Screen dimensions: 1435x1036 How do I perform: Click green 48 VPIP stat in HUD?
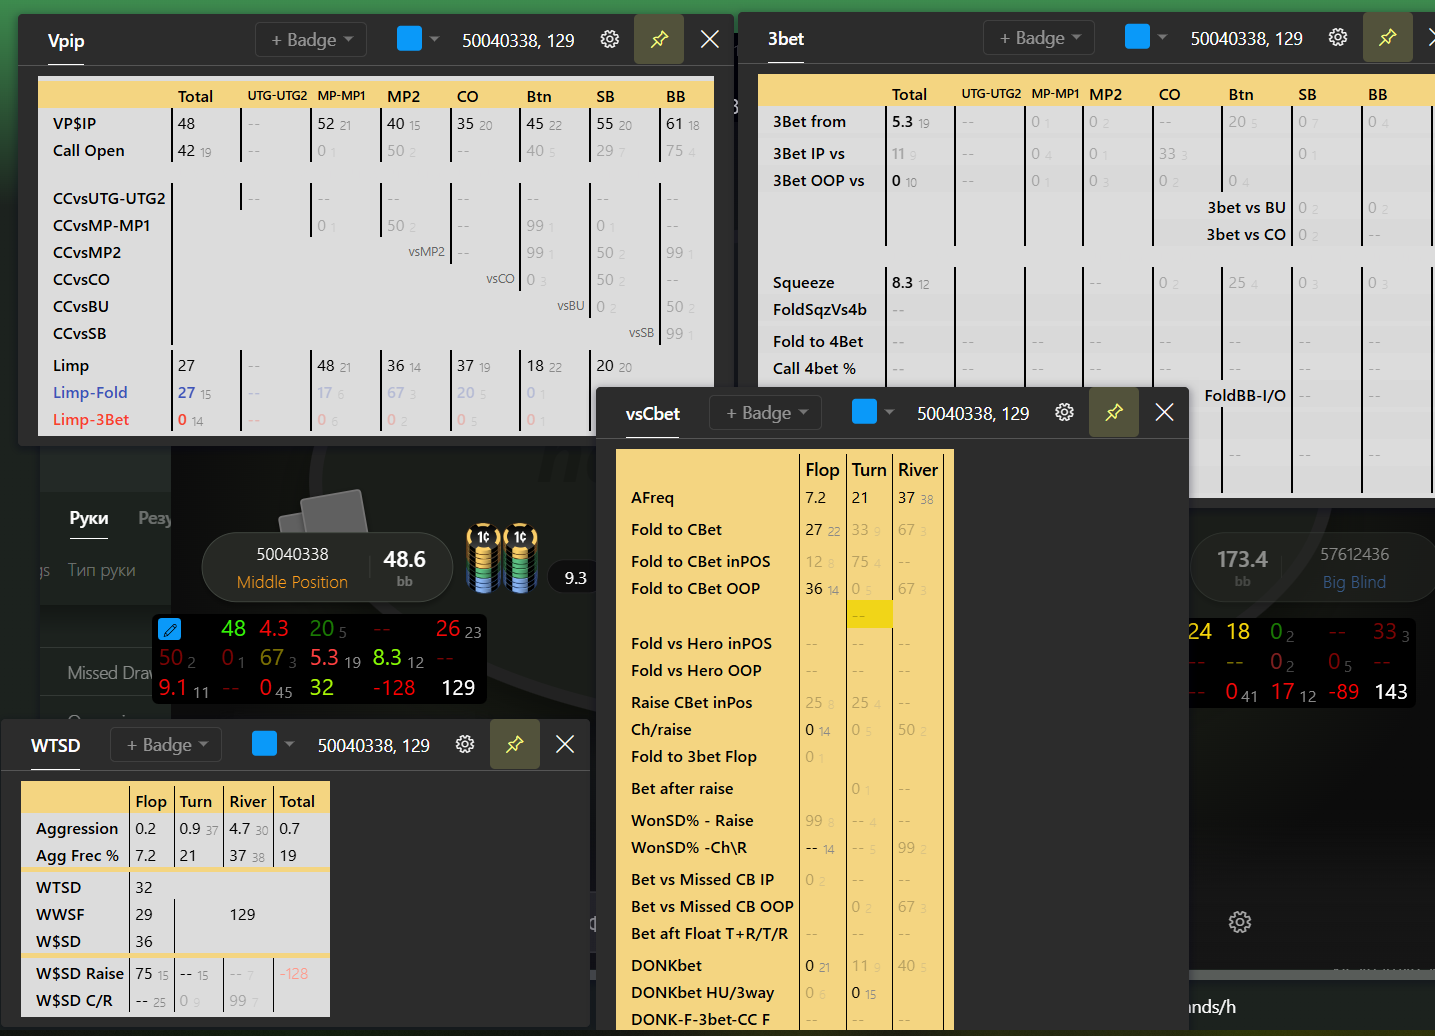233,628
